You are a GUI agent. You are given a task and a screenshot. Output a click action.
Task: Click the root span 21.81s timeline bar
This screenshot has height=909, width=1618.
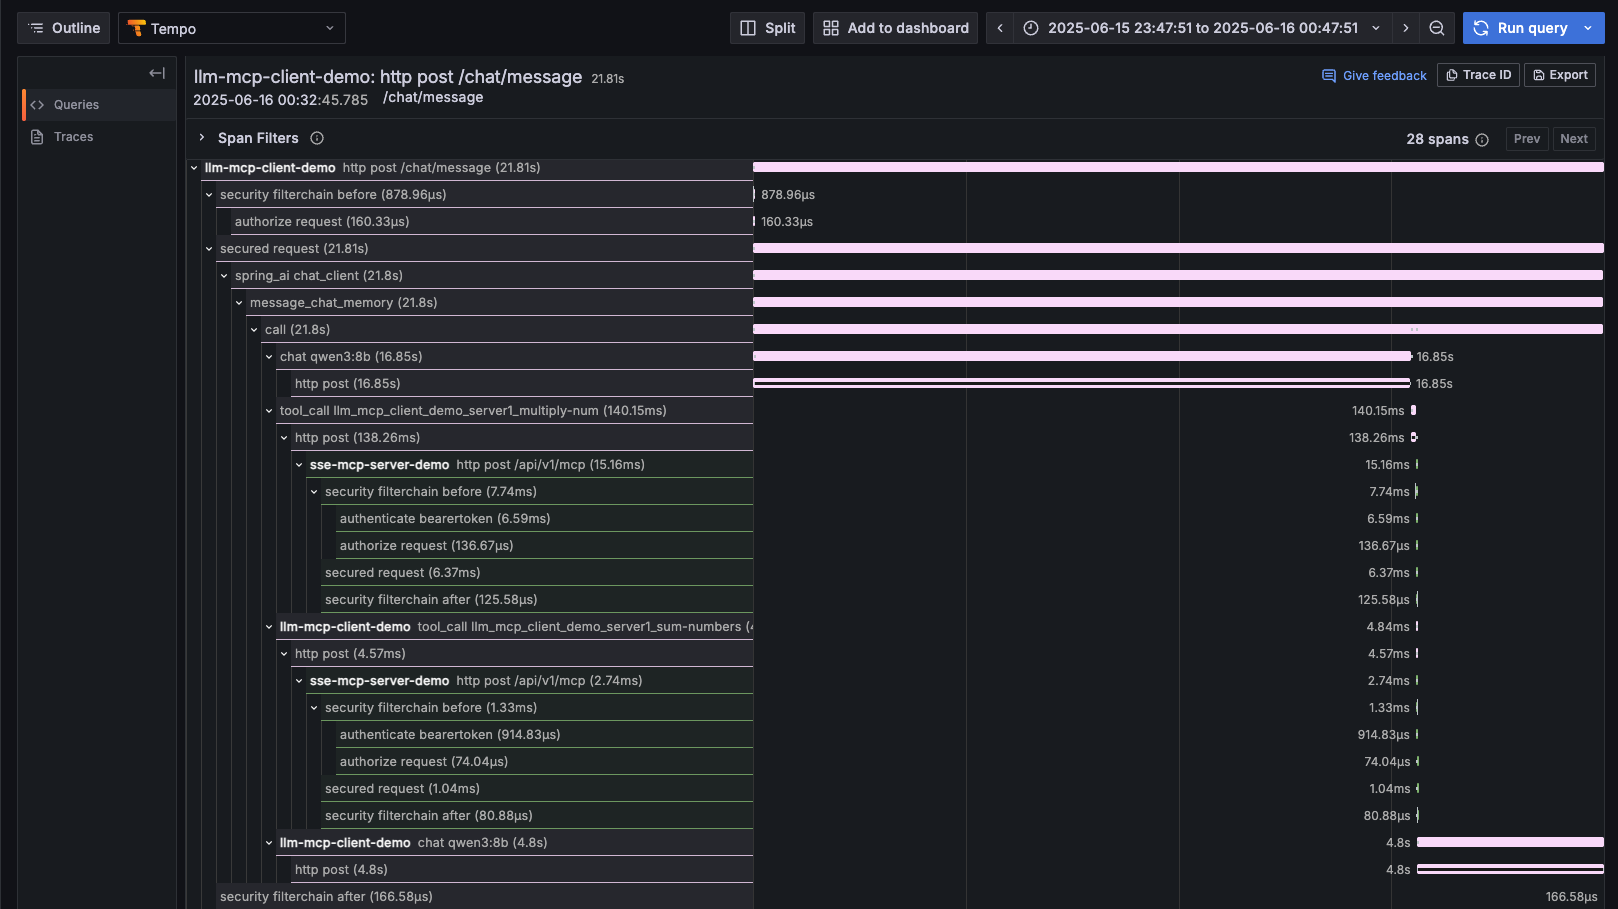[x=1178, y=167]
